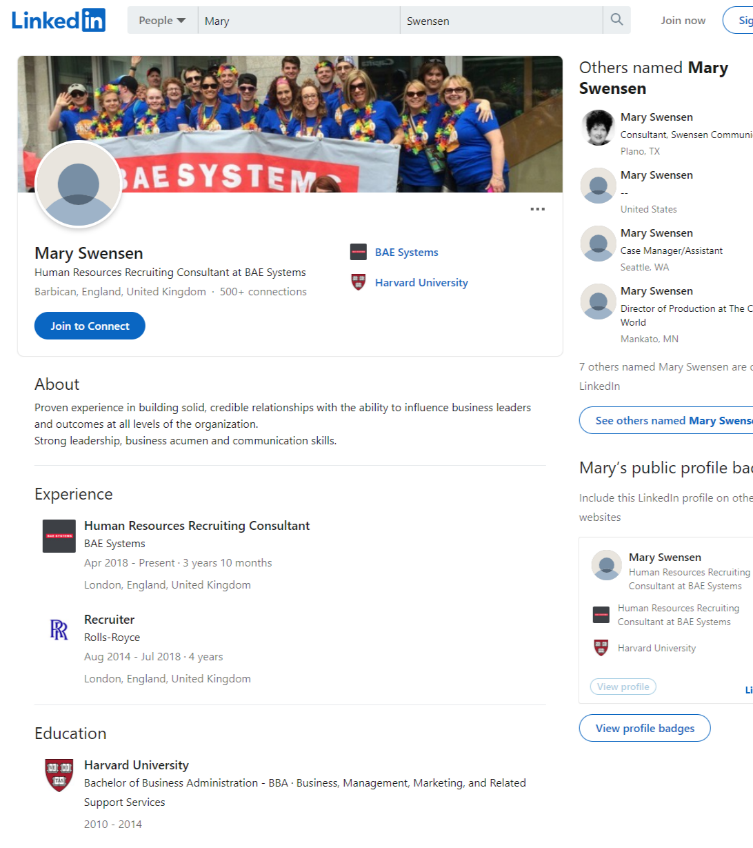This screenshot has height=848, width=753.
Task: Click BAE Systems logo in Experience section
Action: pyautogui.click(x=59, y=536)
